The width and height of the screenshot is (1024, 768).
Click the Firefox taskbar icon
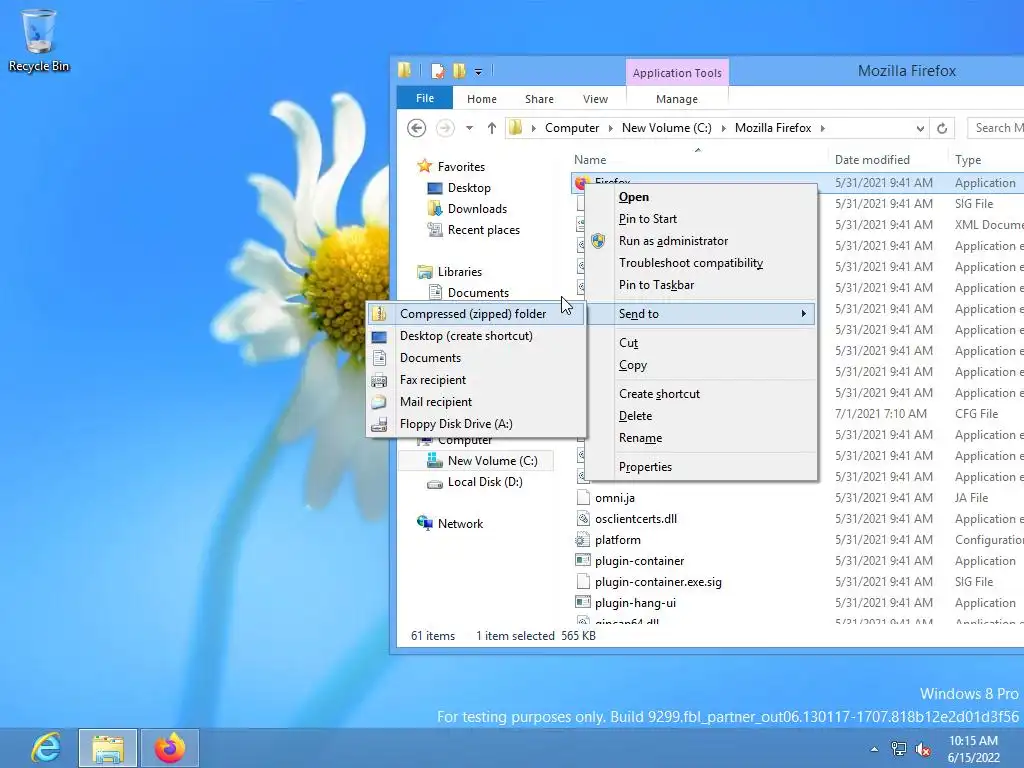[170, 748]
